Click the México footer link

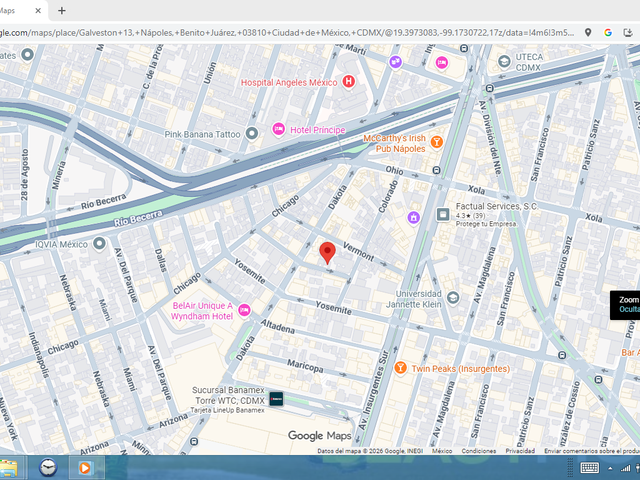click(x=442, y=451)
